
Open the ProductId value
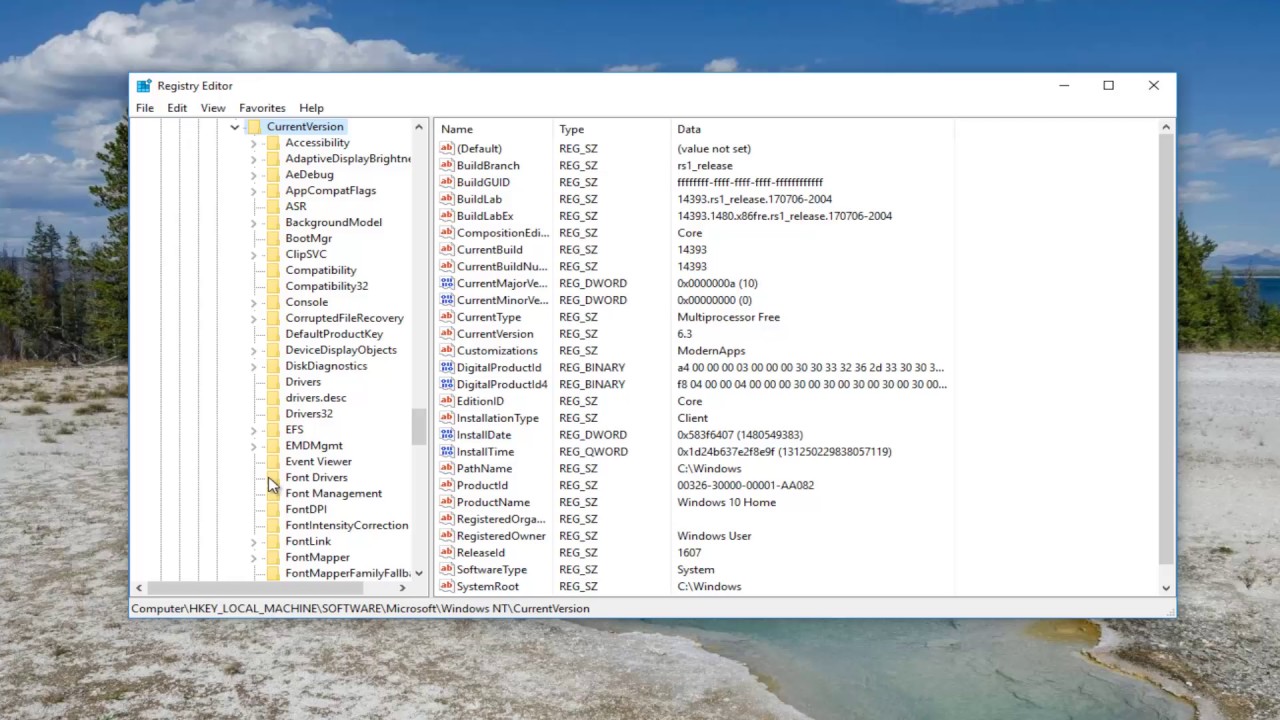coord(482,485)
